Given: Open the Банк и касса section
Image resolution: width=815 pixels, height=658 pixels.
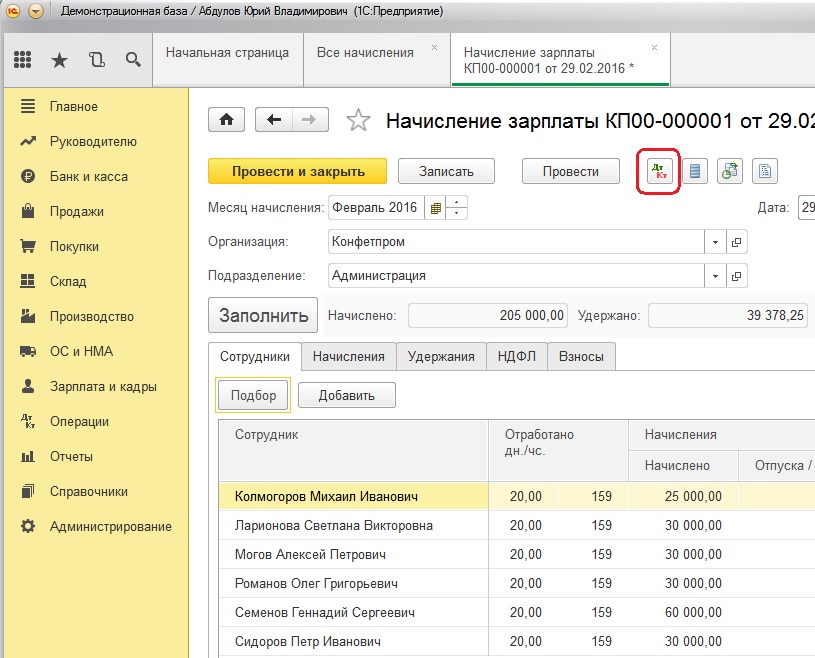Looking at the screenshot, I should tap(96, 177).
